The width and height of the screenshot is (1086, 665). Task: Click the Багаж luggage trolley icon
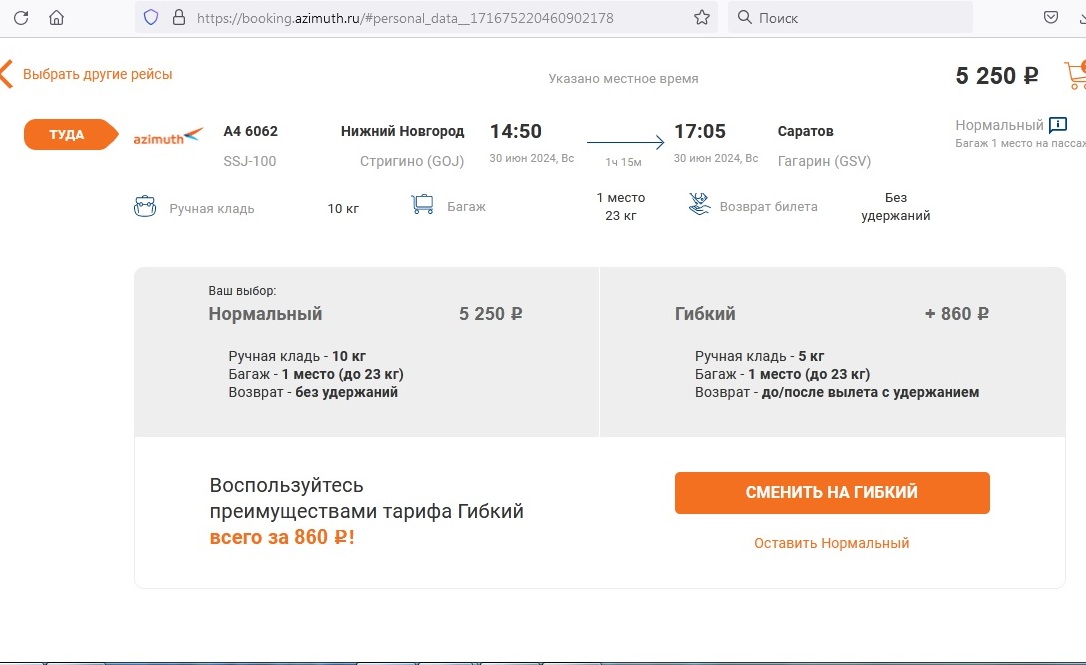coord(422,205)
